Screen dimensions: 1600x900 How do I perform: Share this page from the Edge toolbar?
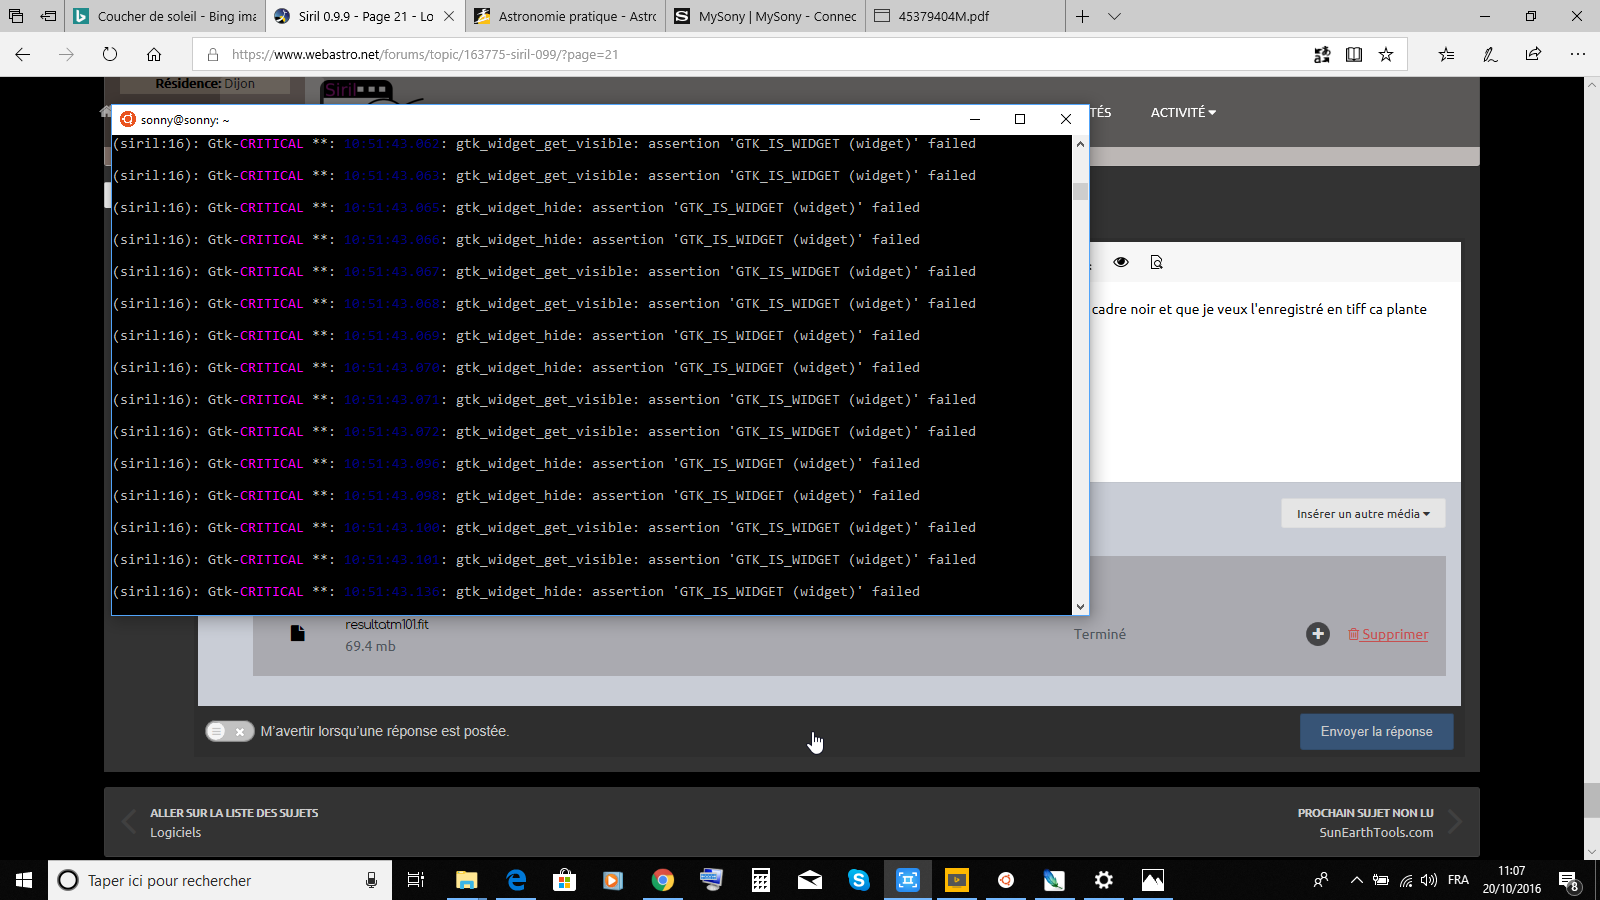click(1533, 55)
